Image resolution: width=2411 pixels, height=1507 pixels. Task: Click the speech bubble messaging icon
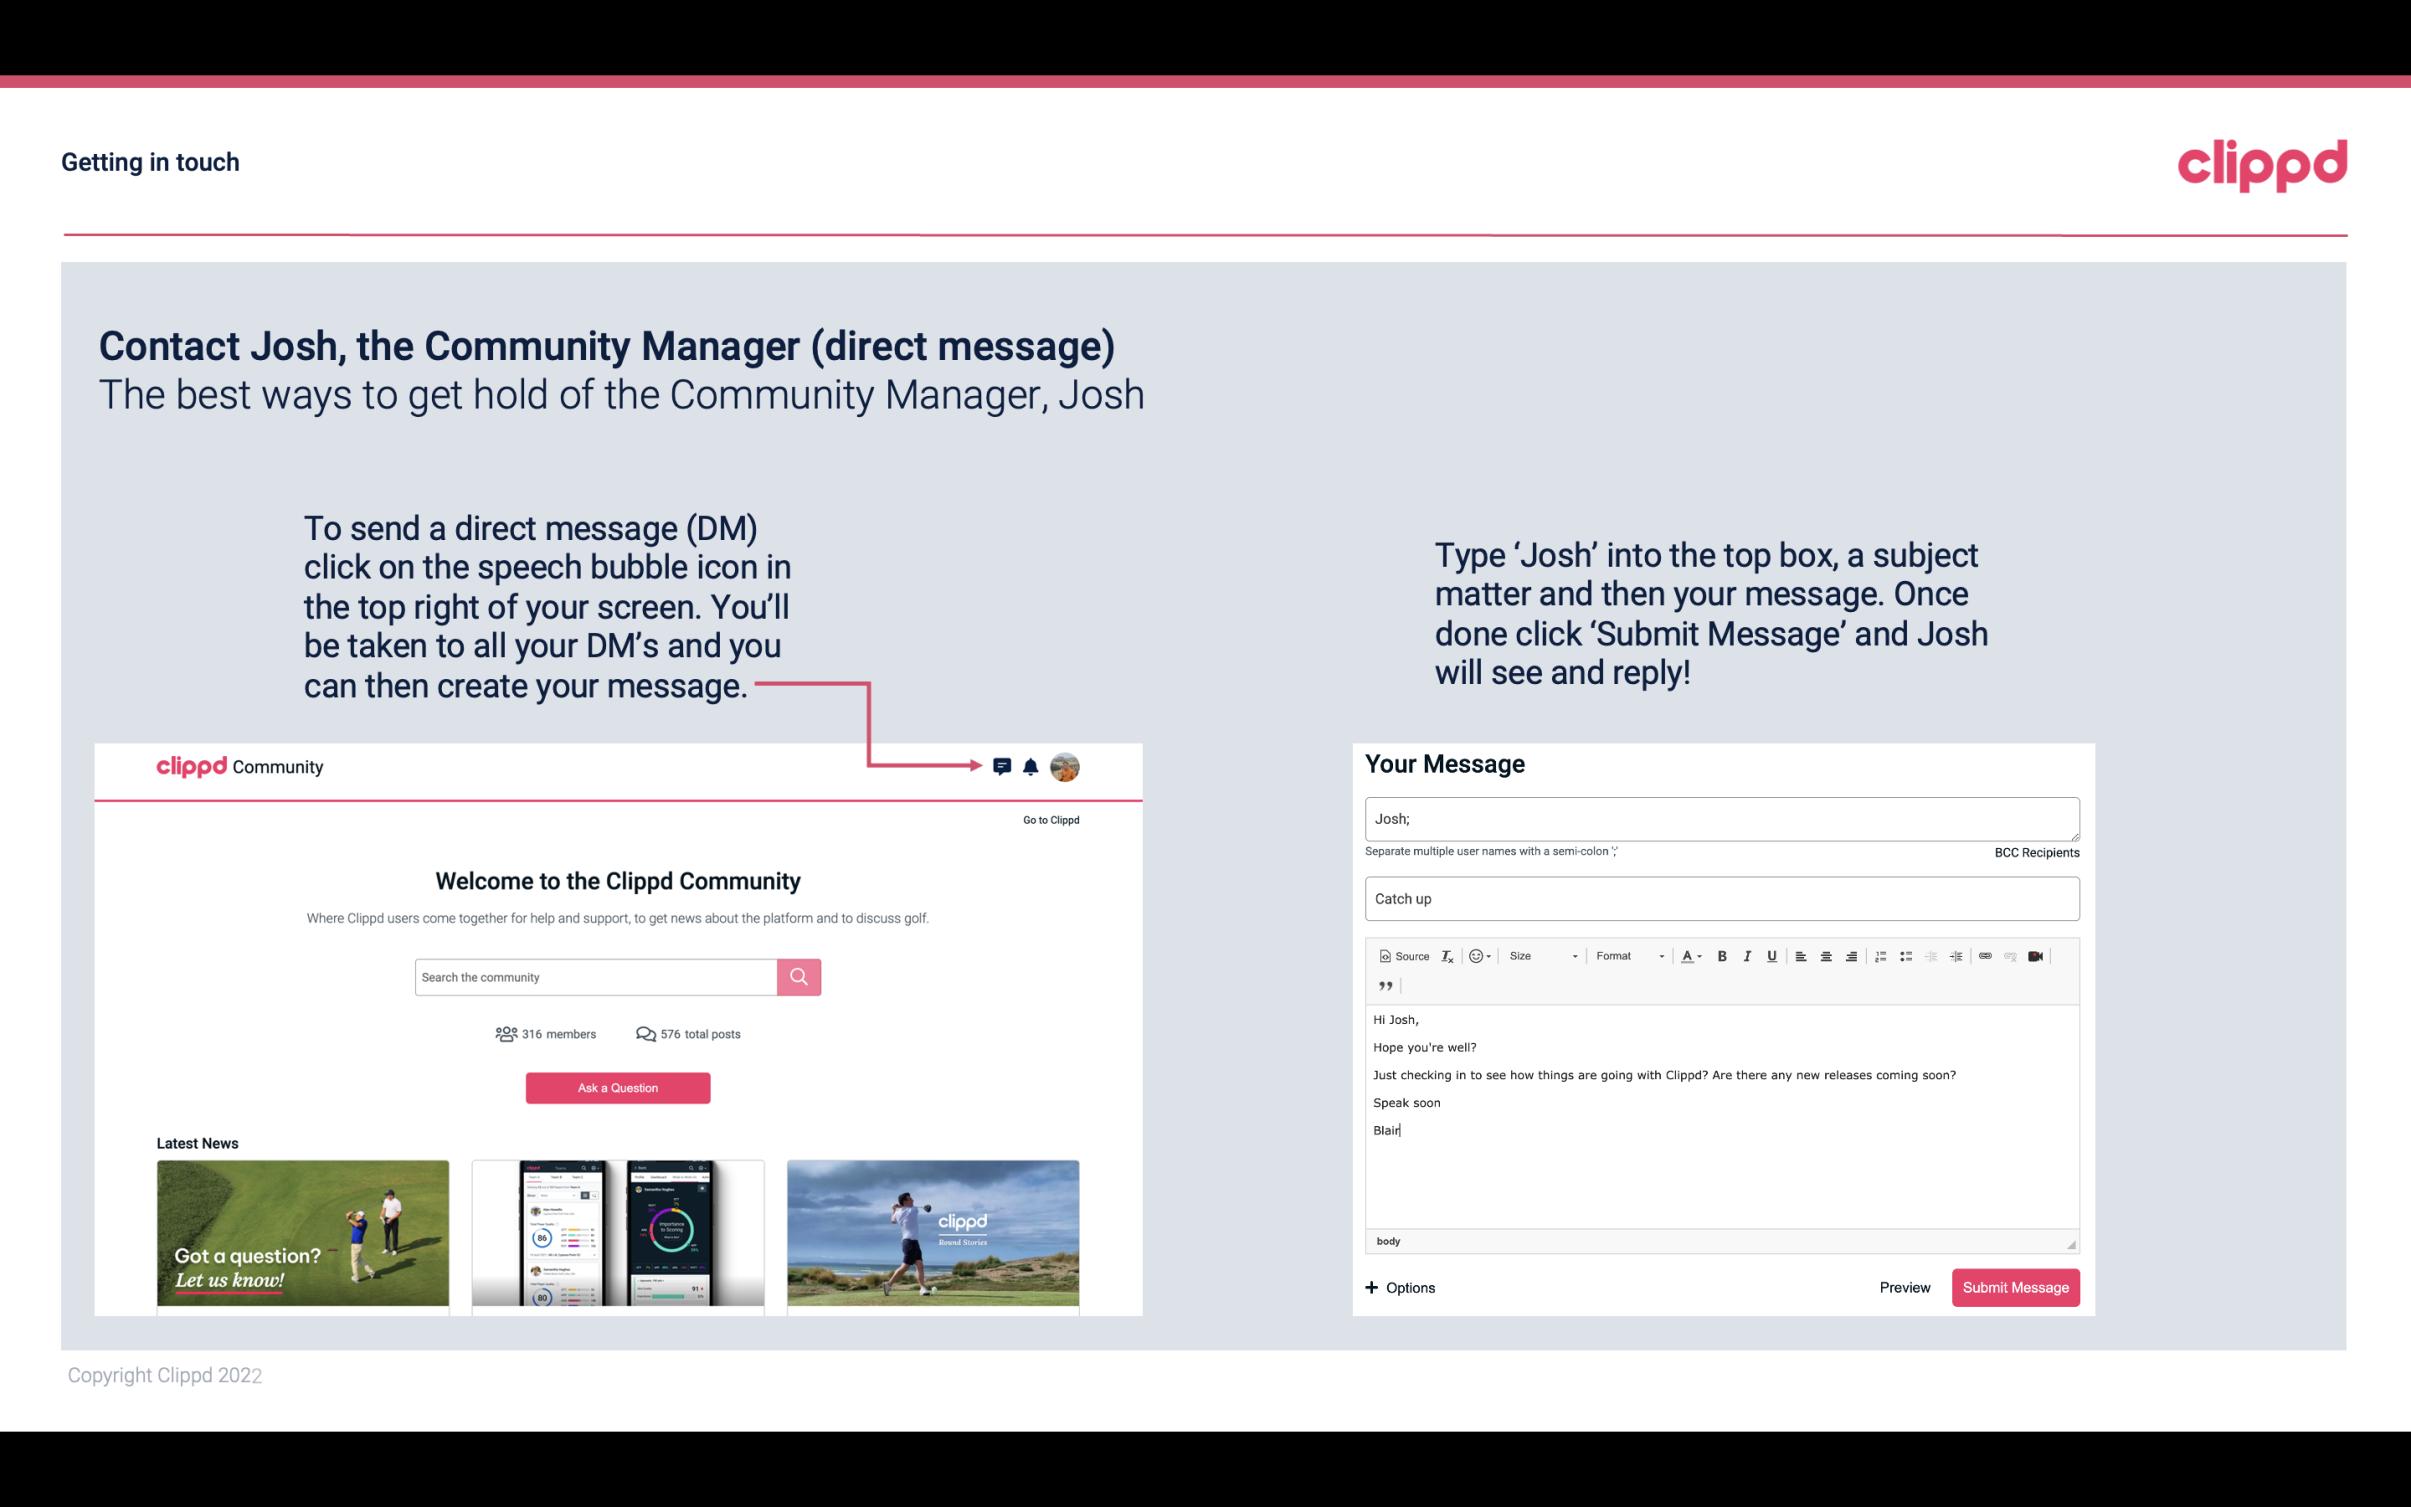[x=1003, y=766]
